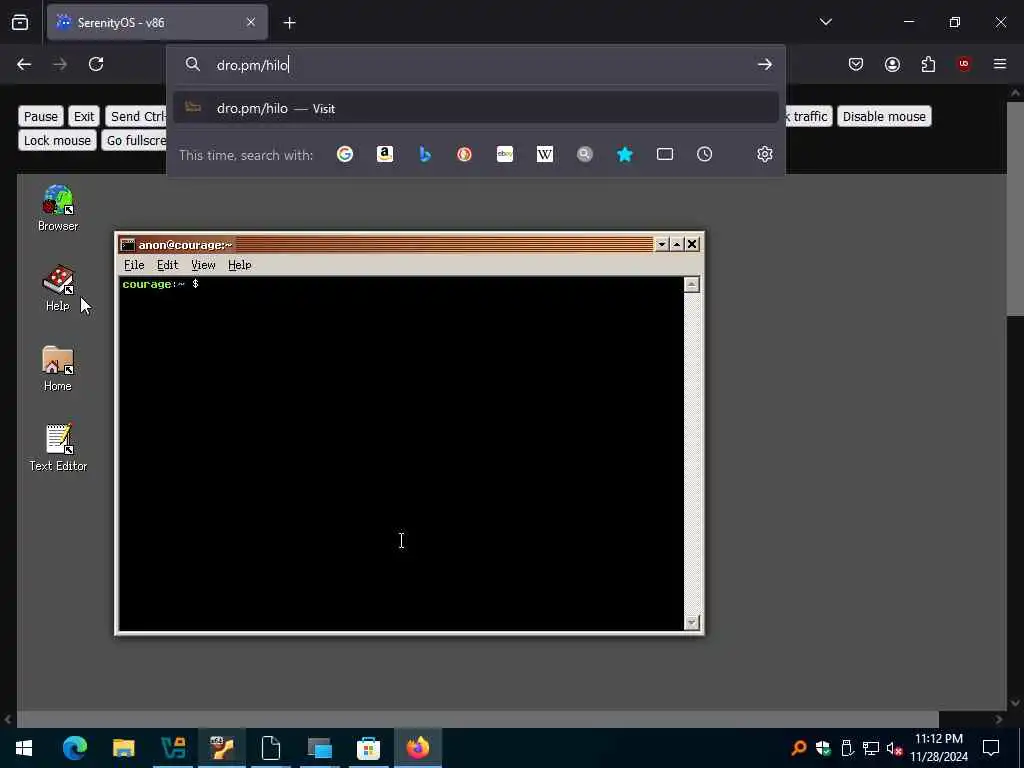Click the Send Ctrl button
This screenshot has height=768, width=1024.
coord(136,116)
